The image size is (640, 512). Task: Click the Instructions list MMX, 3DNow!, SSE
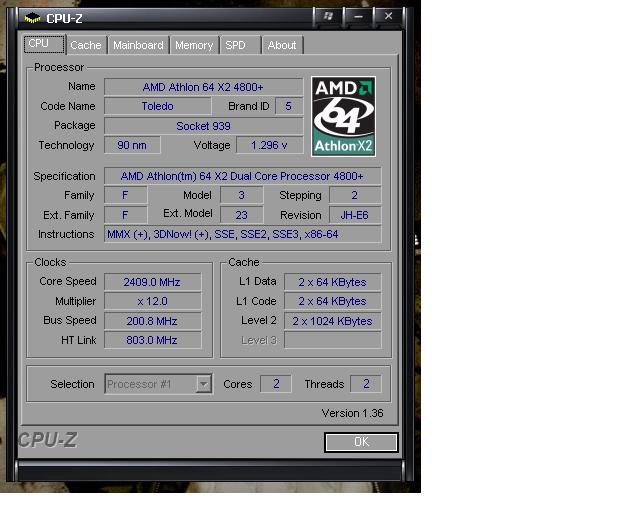(x=242, y=234)
